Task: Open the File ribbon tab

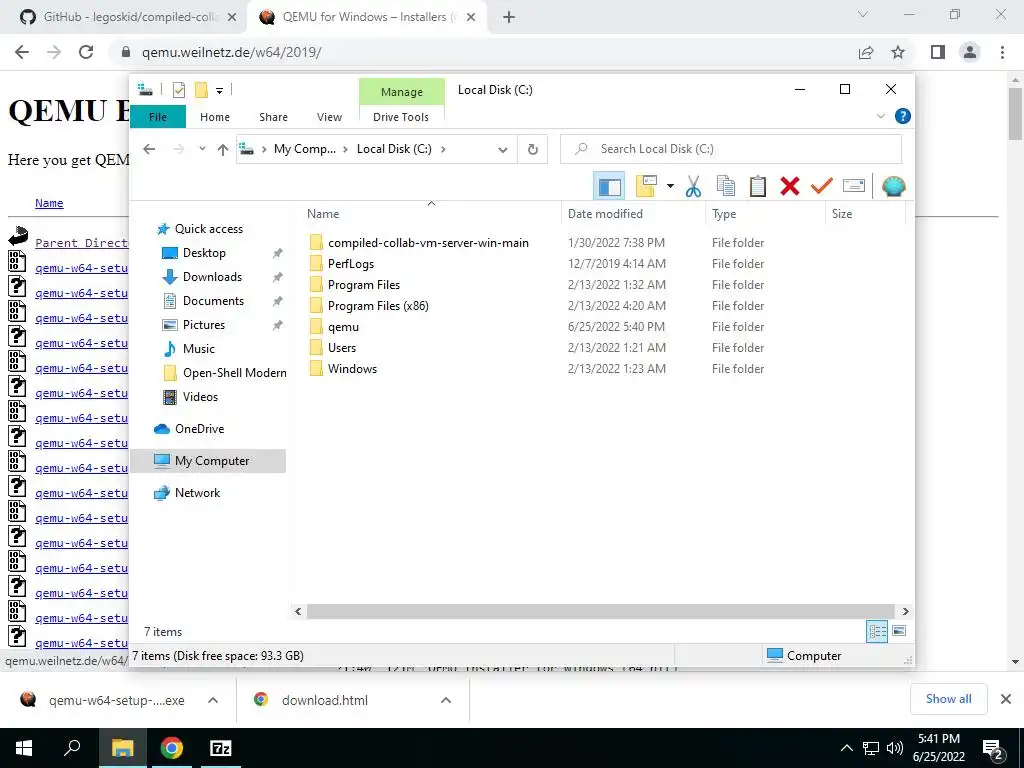Action: pos(158,117)
